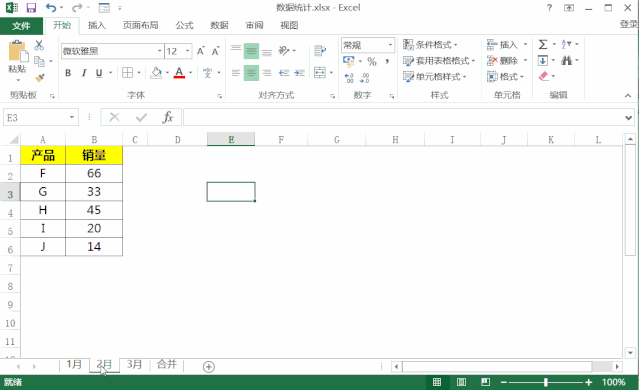
Task: Cut selection with scissors icon
Action: tap(39, 45)
